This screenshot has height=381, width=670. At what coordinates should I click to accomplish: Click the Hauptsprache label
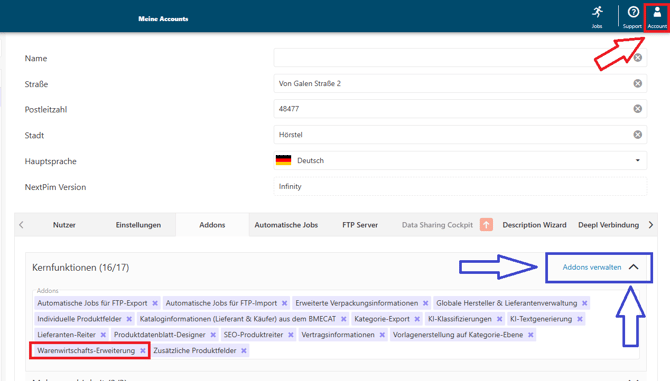(50, 161)
